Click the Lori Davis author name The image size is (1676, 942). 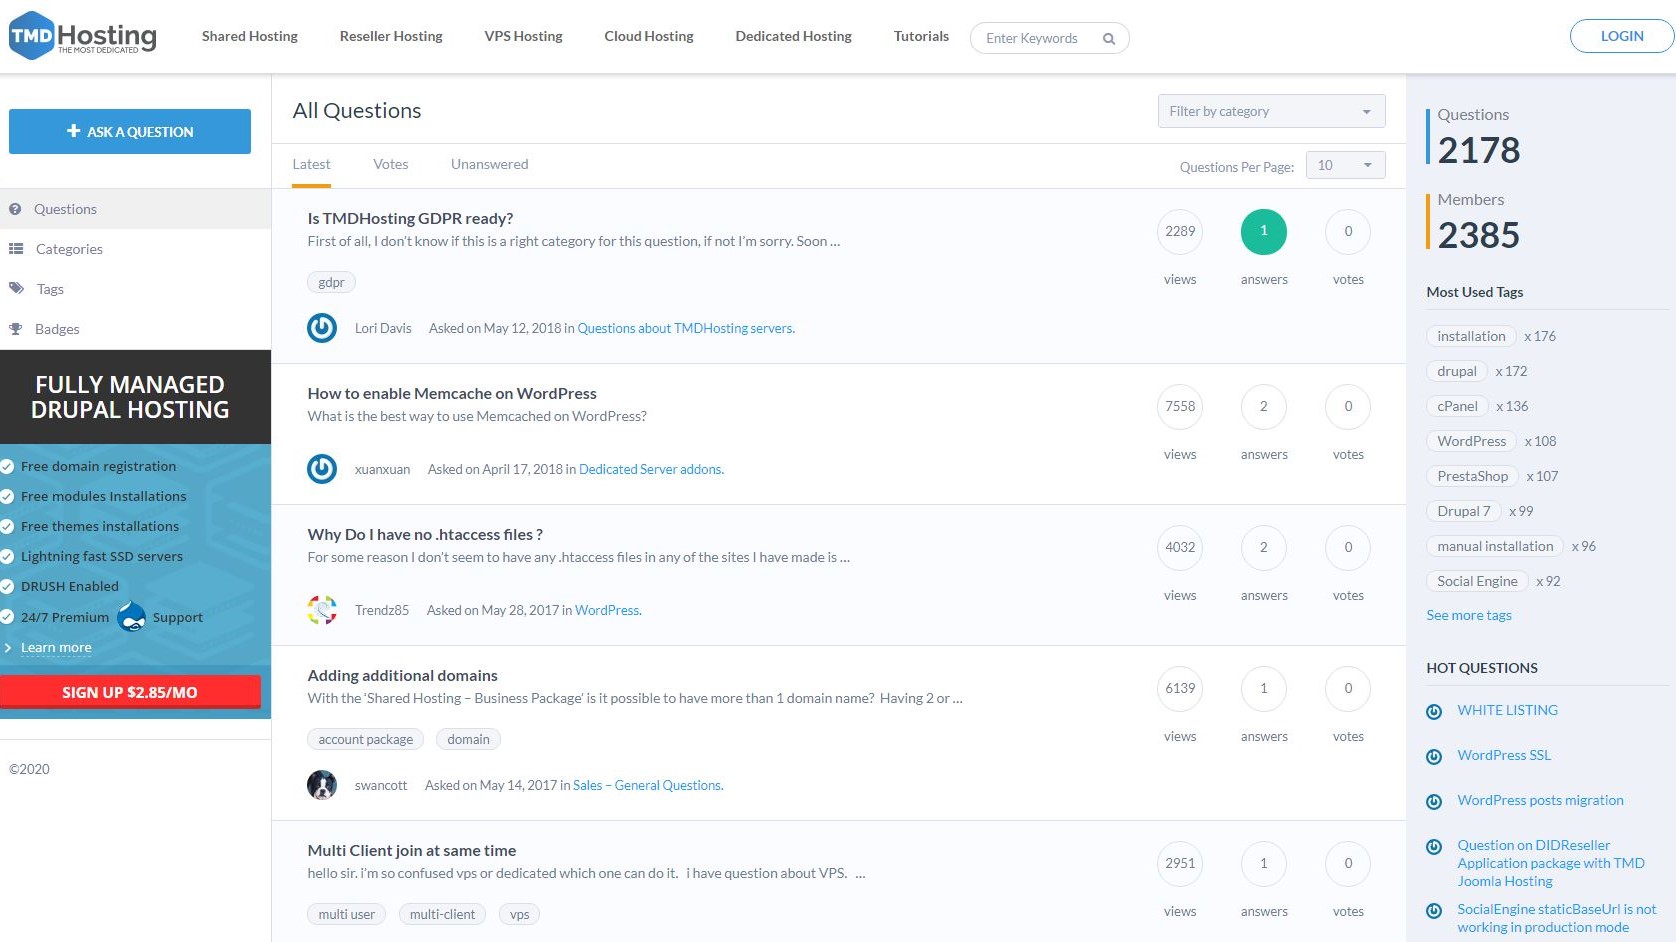[383, 328]
